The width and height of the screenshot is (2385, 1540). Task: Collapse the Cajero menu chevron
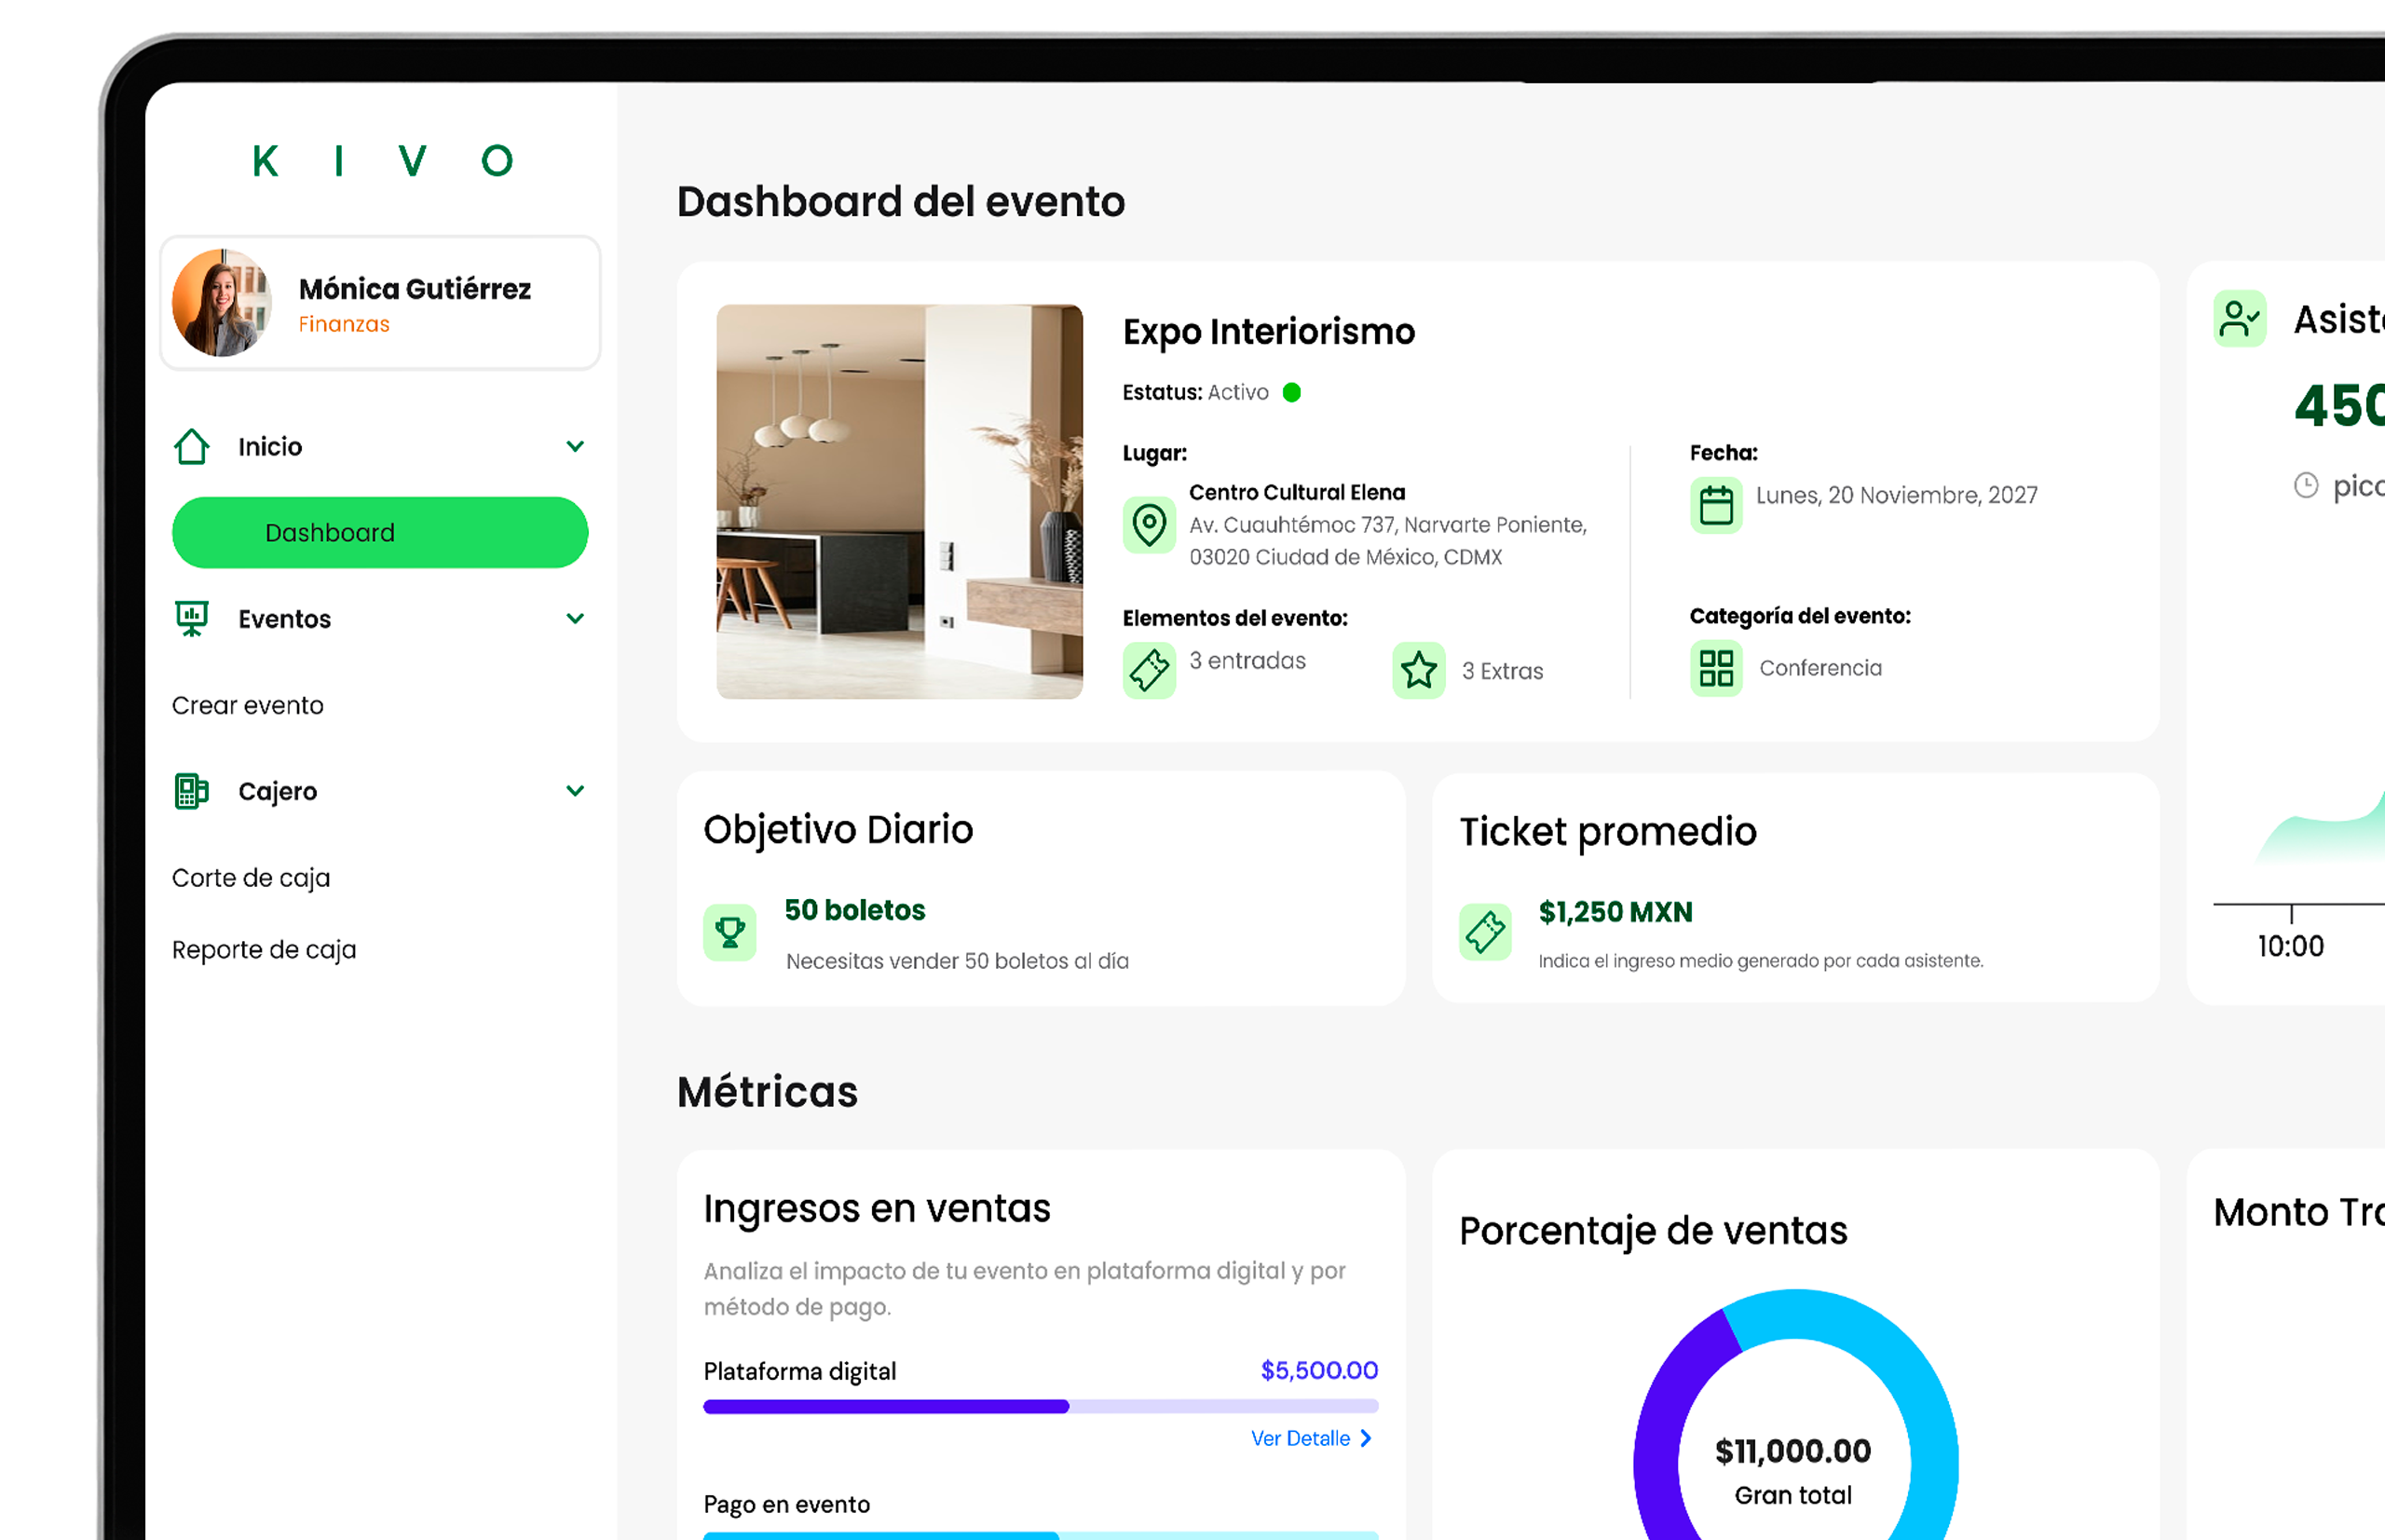[x=575, y=790]
